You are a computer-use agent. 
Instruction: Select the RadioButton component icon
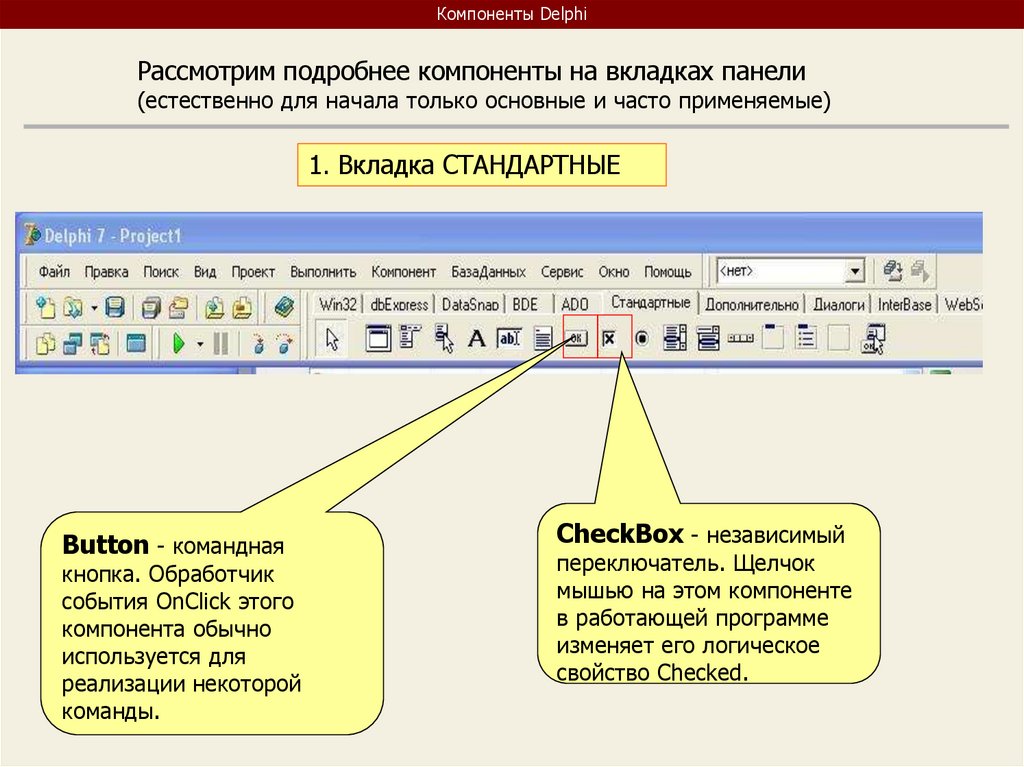point(643,338)
